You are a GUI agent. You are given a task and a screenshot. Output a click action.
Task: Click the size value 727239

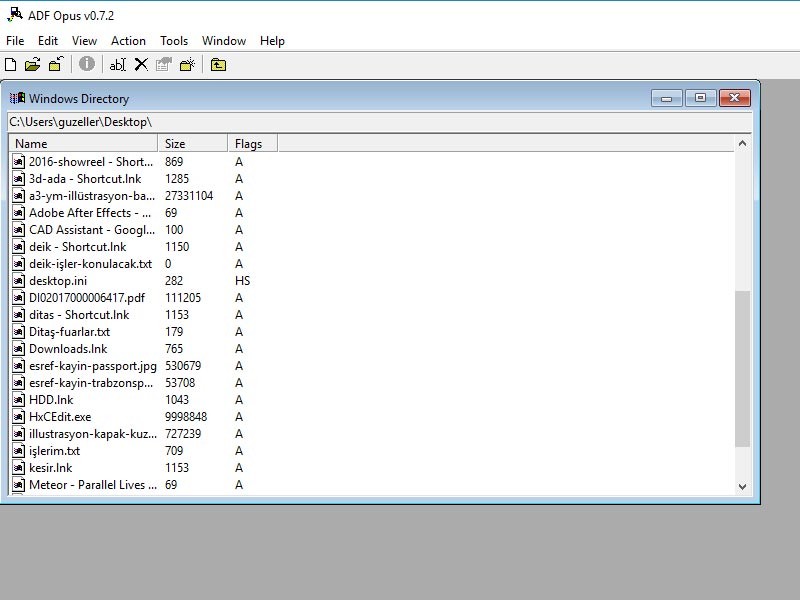183,434
